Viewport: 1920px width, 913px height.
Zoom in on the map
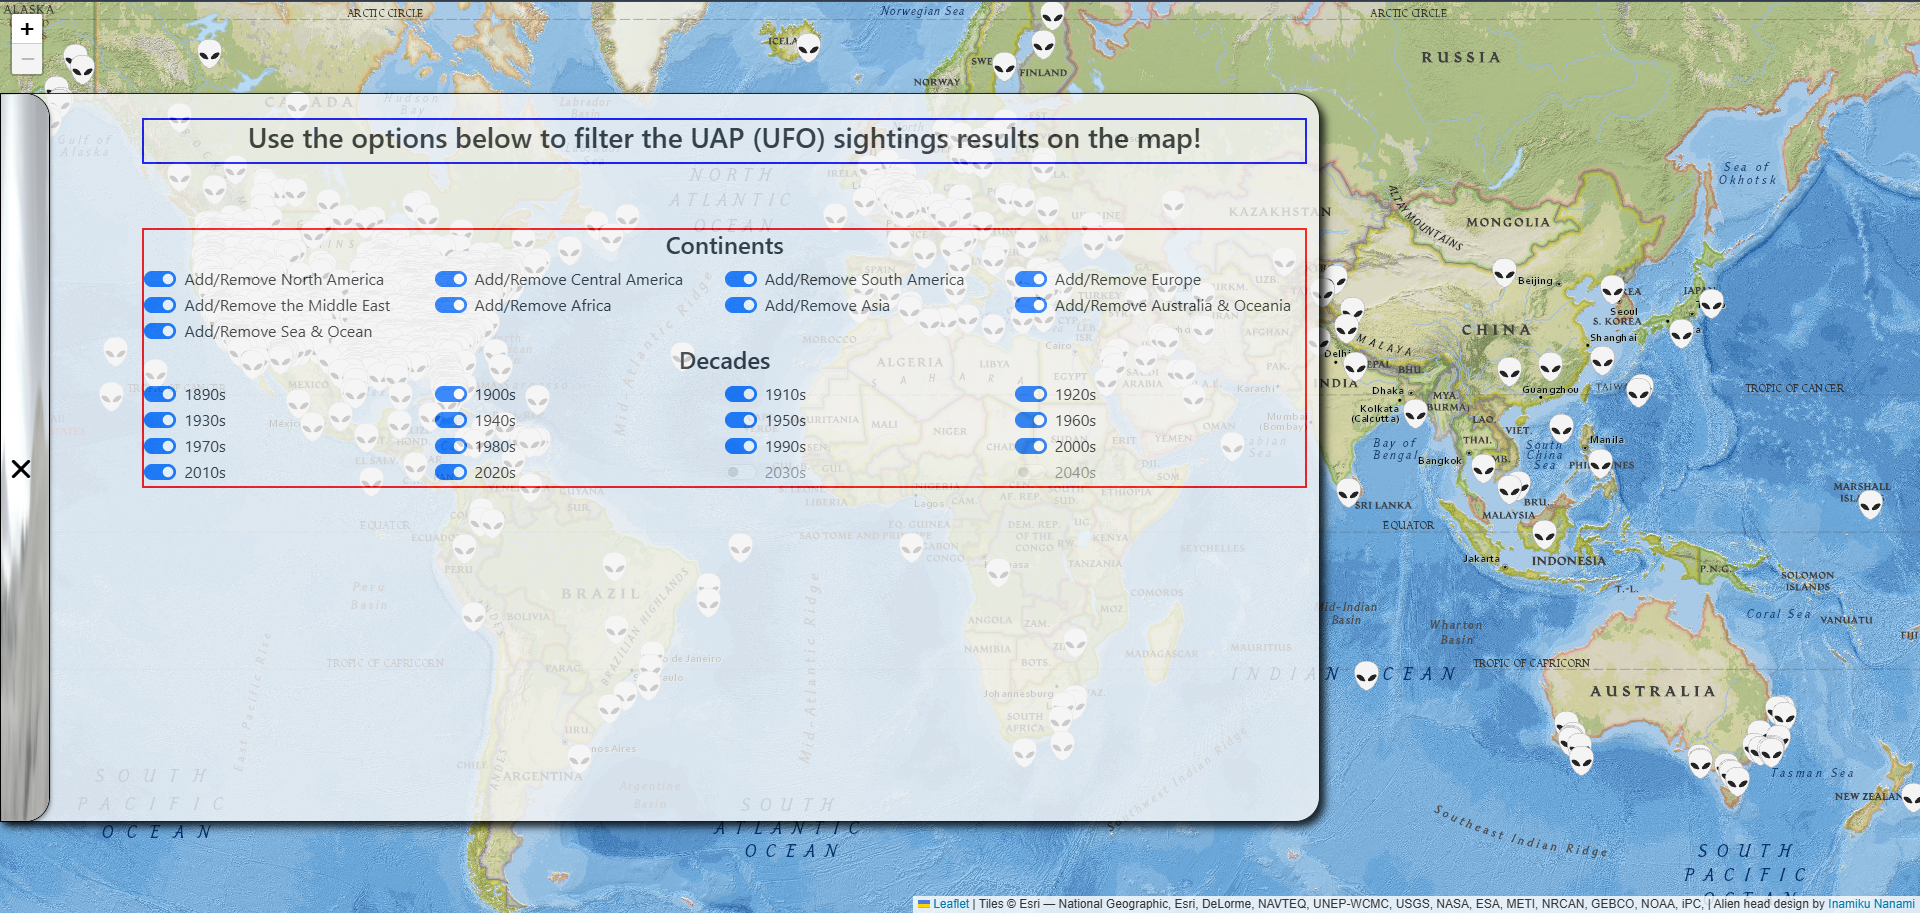[27, 29]
